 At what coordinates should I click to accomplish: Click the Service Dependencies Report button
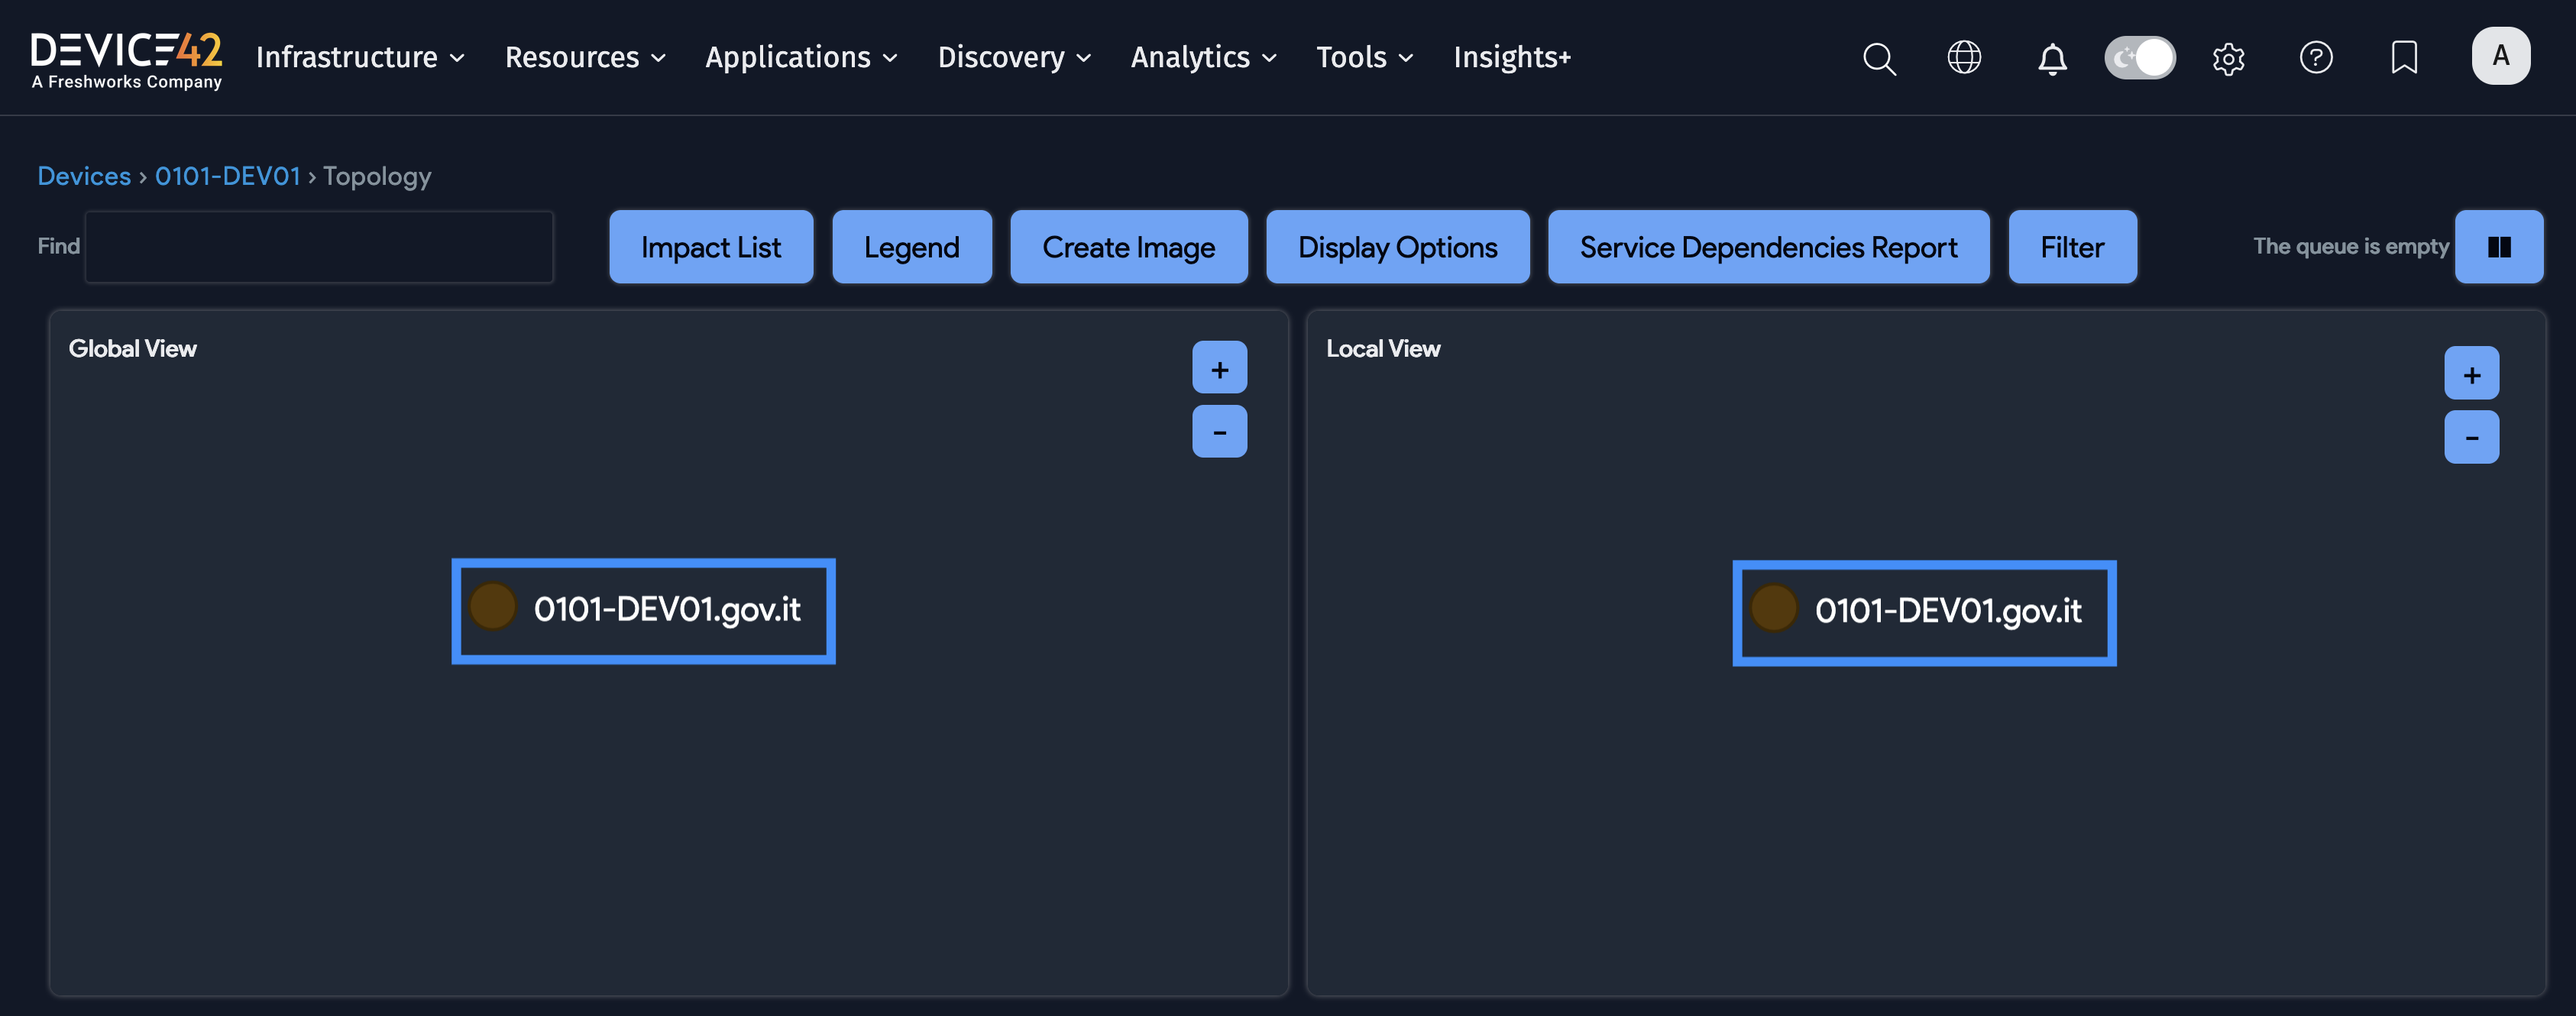click(x=1768, y=246)
